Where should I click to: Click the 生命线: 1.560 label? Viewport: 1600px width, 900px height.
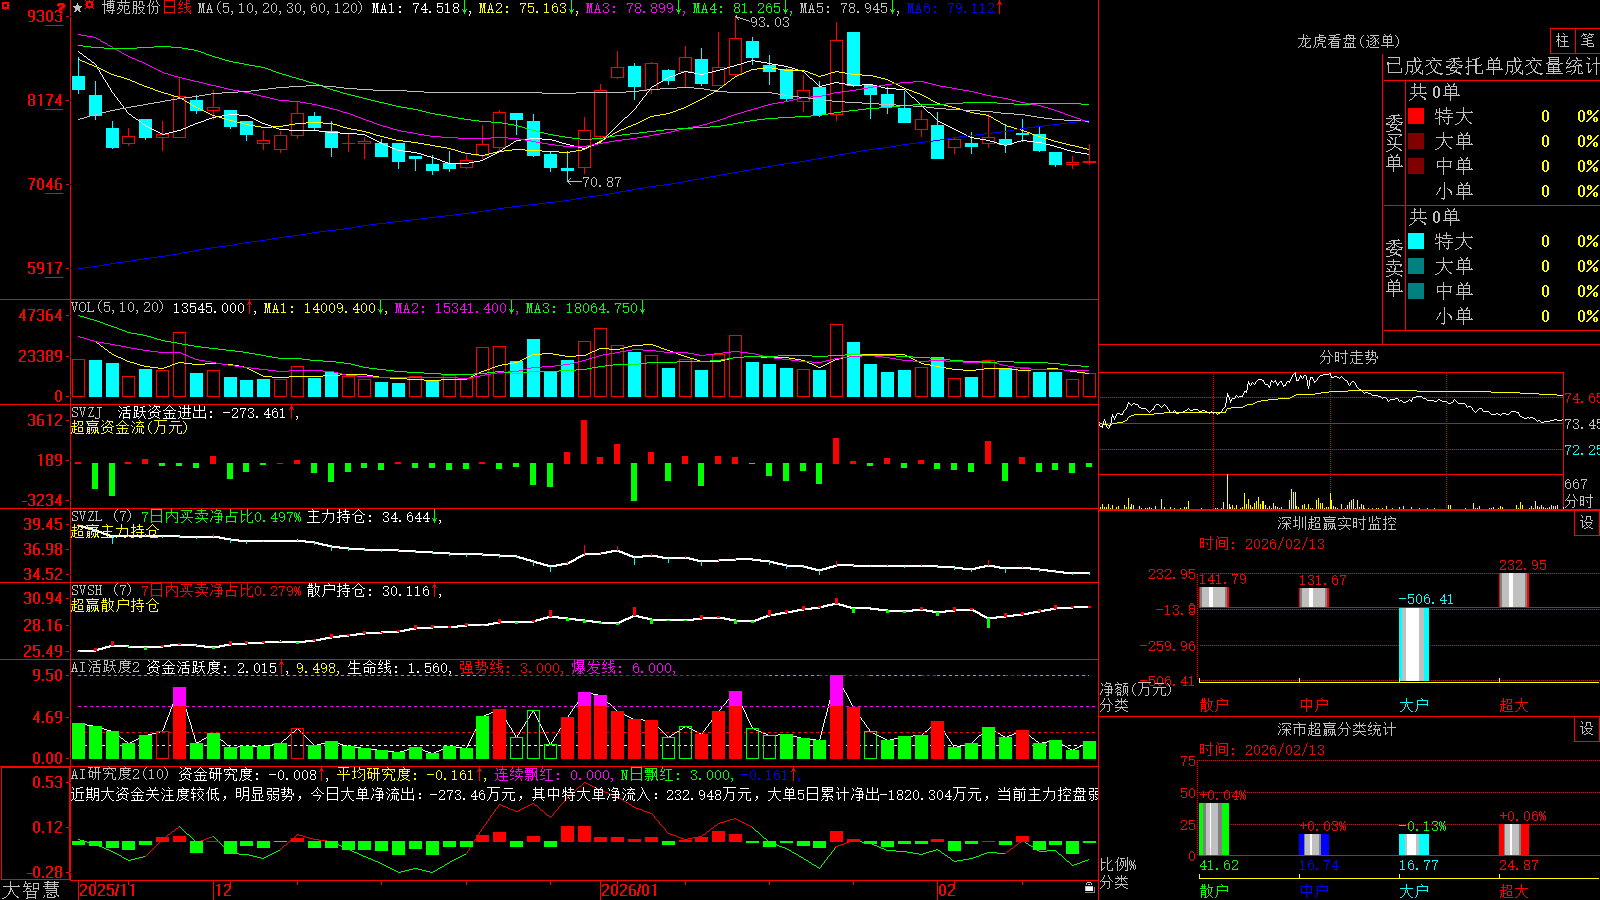(x=398, y=668)
